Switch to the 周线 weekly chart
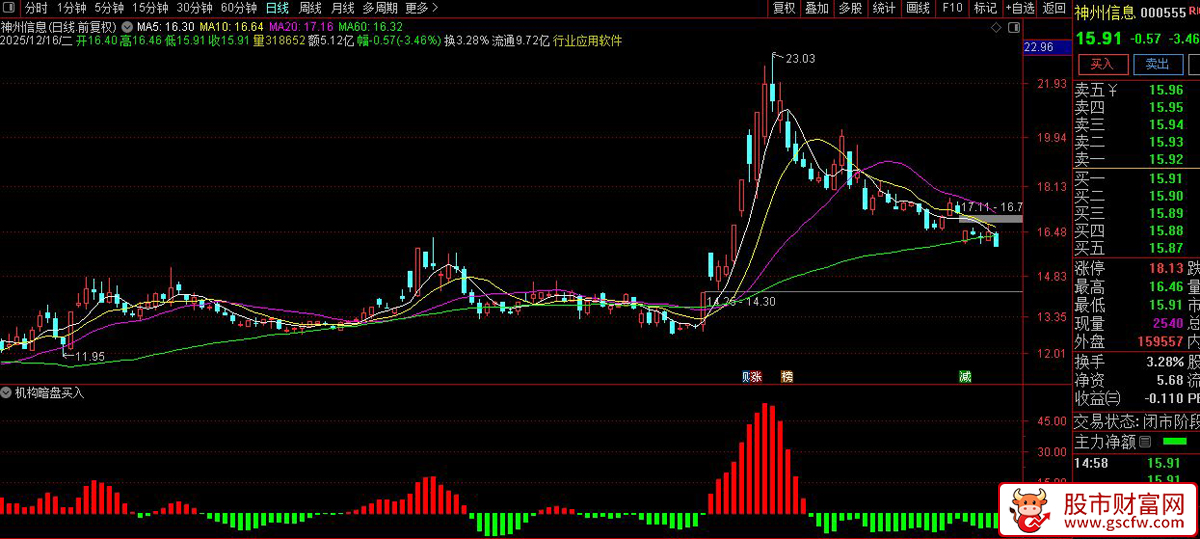1200x539 pixels. (310, 8)
